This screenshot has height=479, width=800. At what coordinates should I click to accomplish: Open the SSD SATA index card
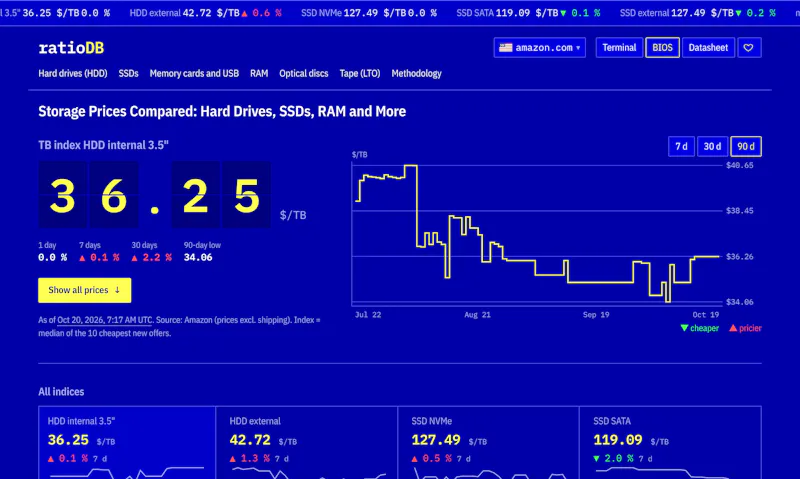click(x=670, y=442)
